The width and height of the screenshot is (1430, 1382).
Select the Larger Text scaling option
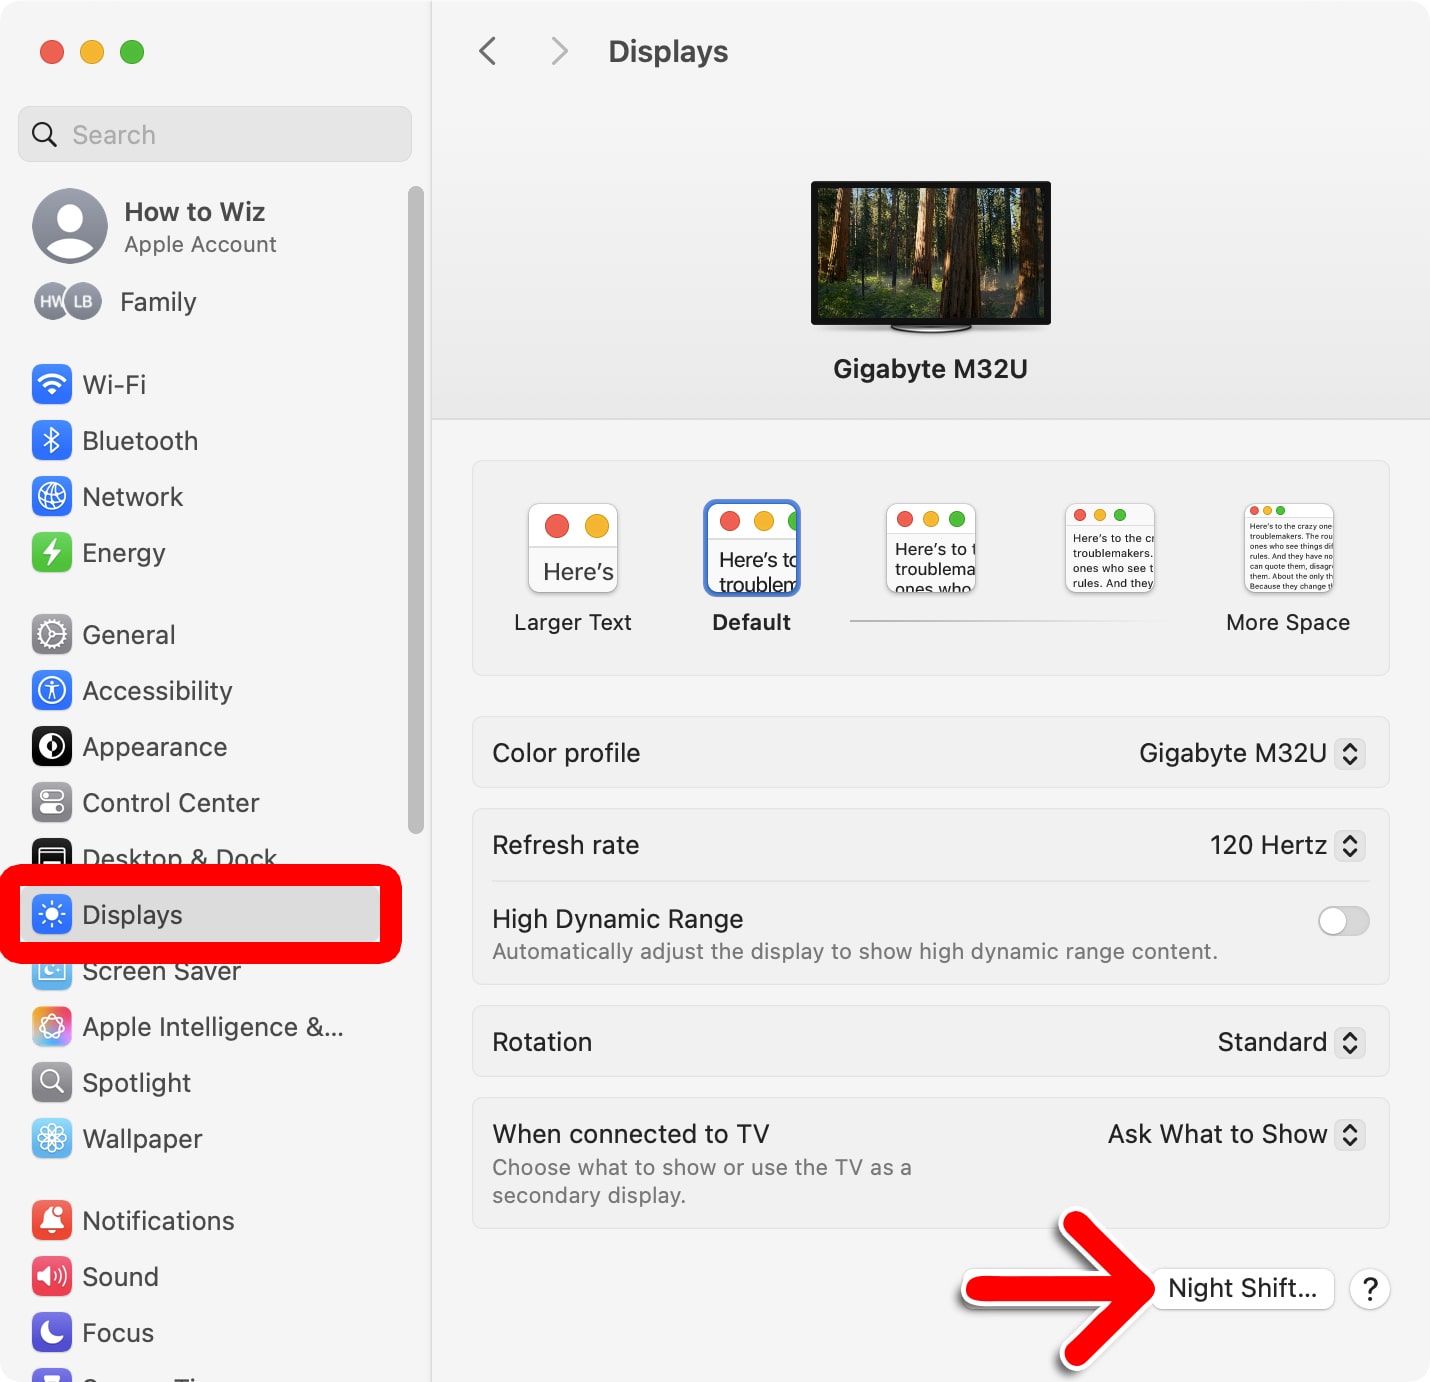click(x=572, y=548)
